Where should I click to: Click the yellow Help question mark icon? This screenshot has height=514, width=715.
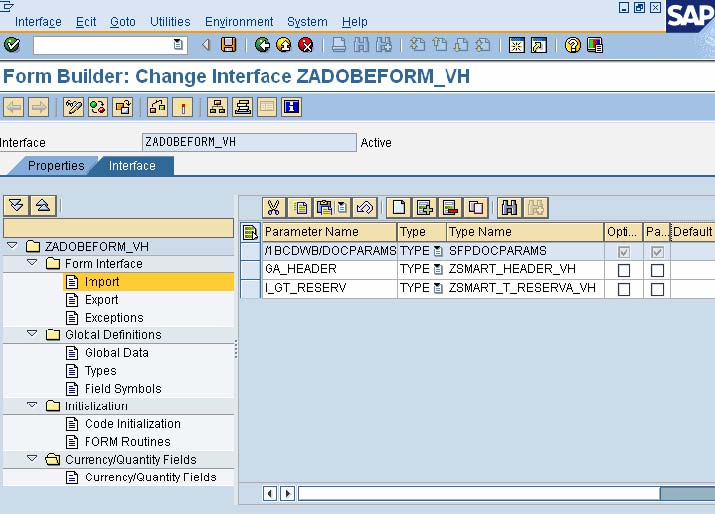pos(573,45)
